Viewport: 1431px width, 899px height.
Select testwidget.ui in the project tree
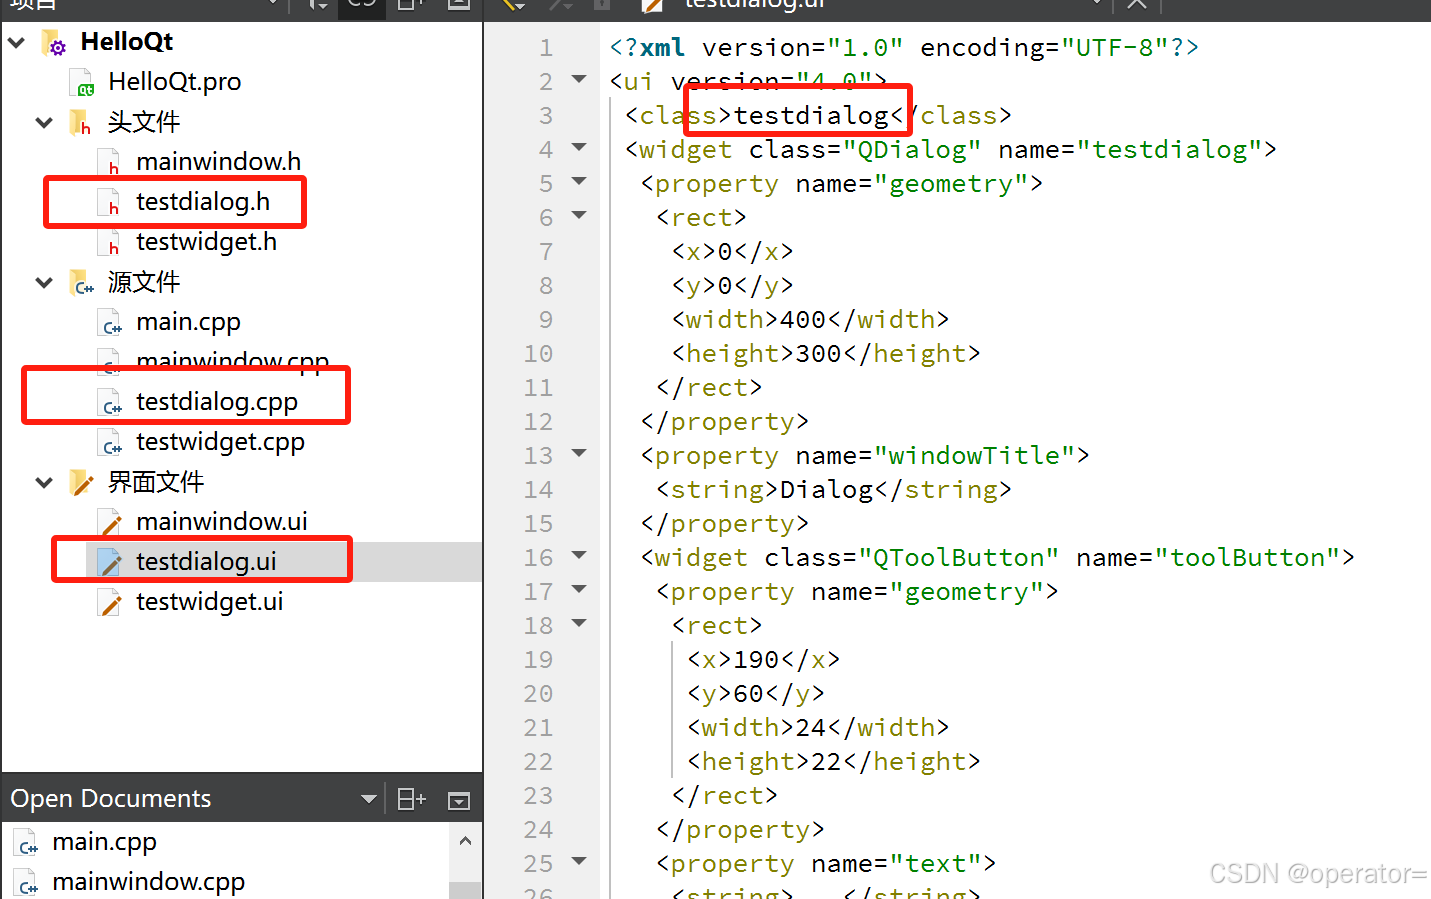tap(209, 602)
